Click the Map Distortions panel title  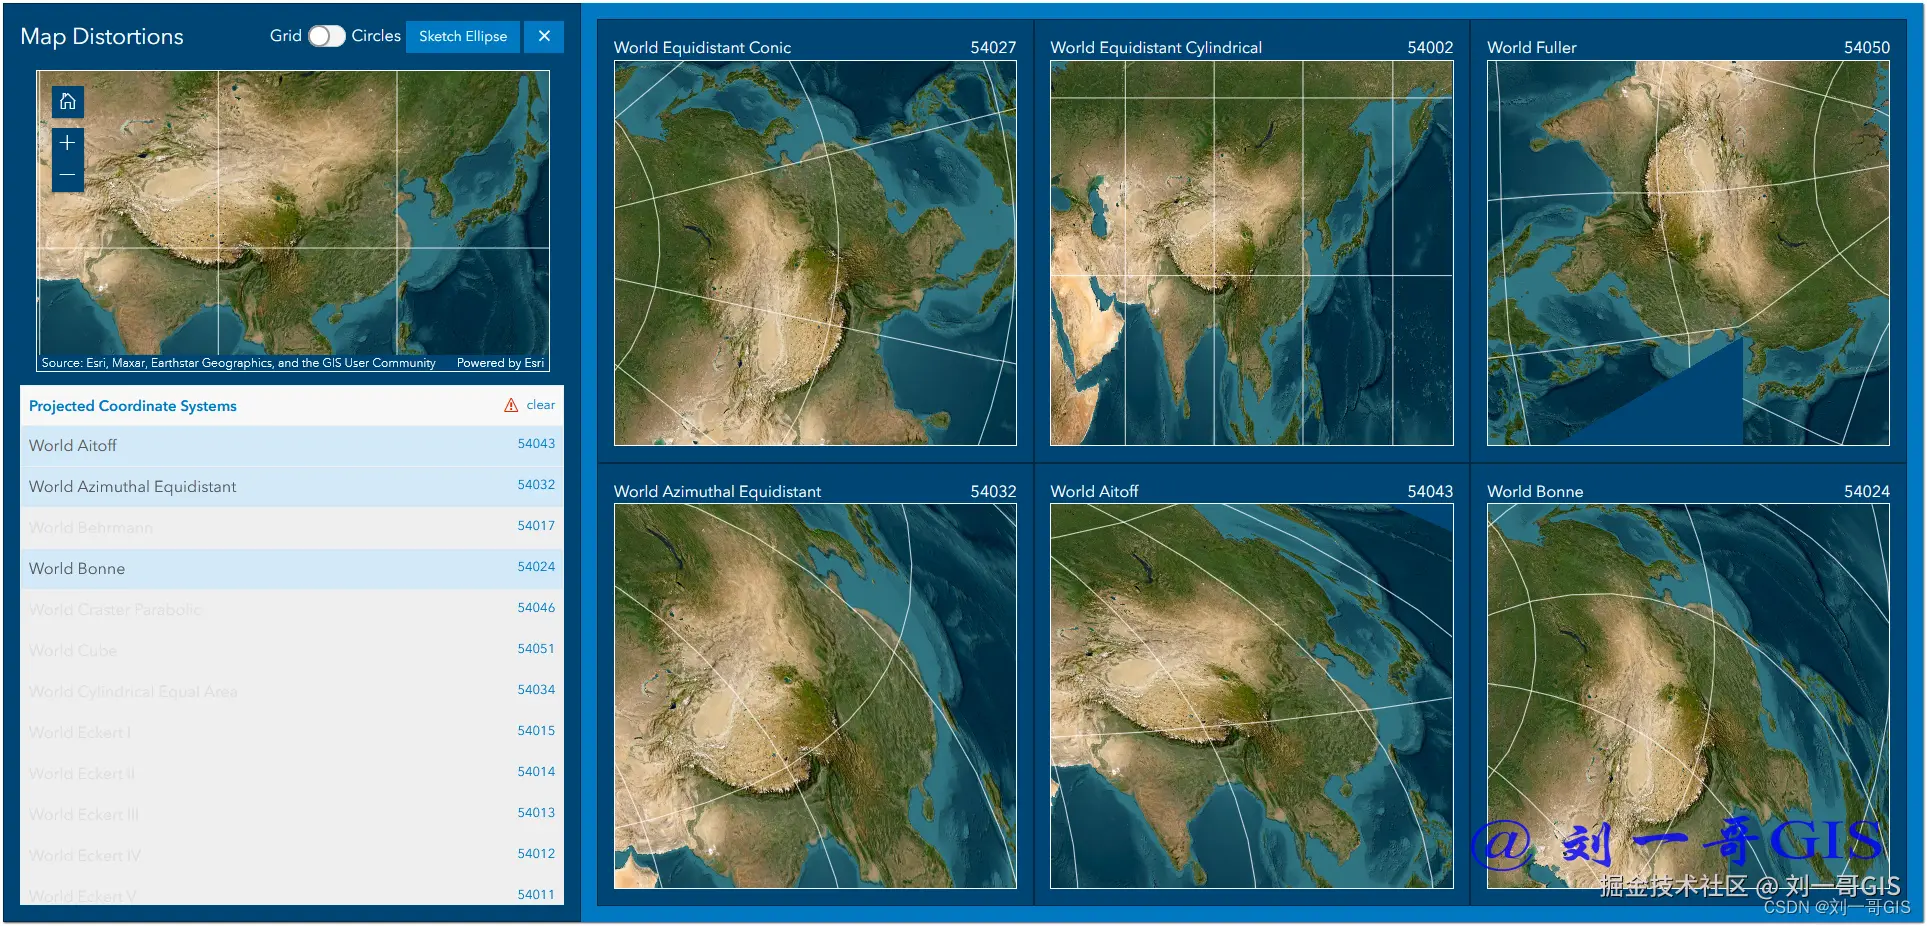coord(102,37)
